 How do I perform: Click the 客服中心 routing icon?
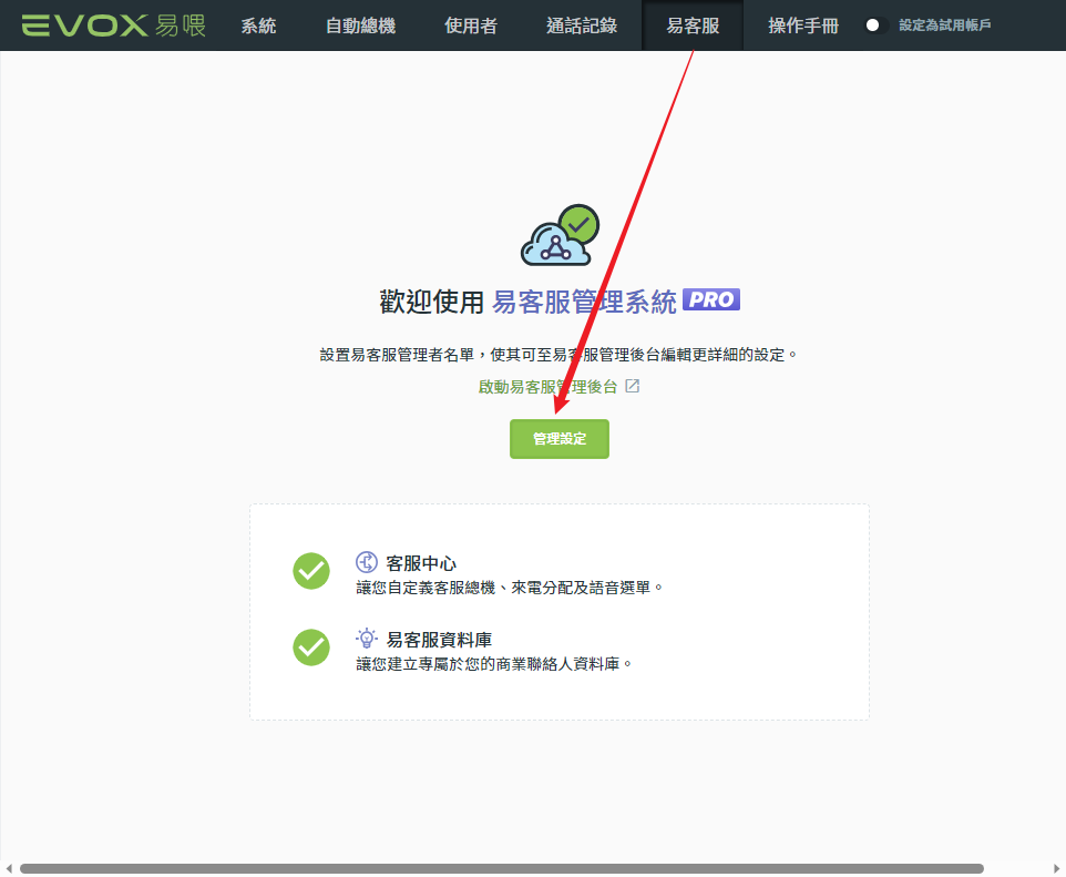(x=366, y=562)
